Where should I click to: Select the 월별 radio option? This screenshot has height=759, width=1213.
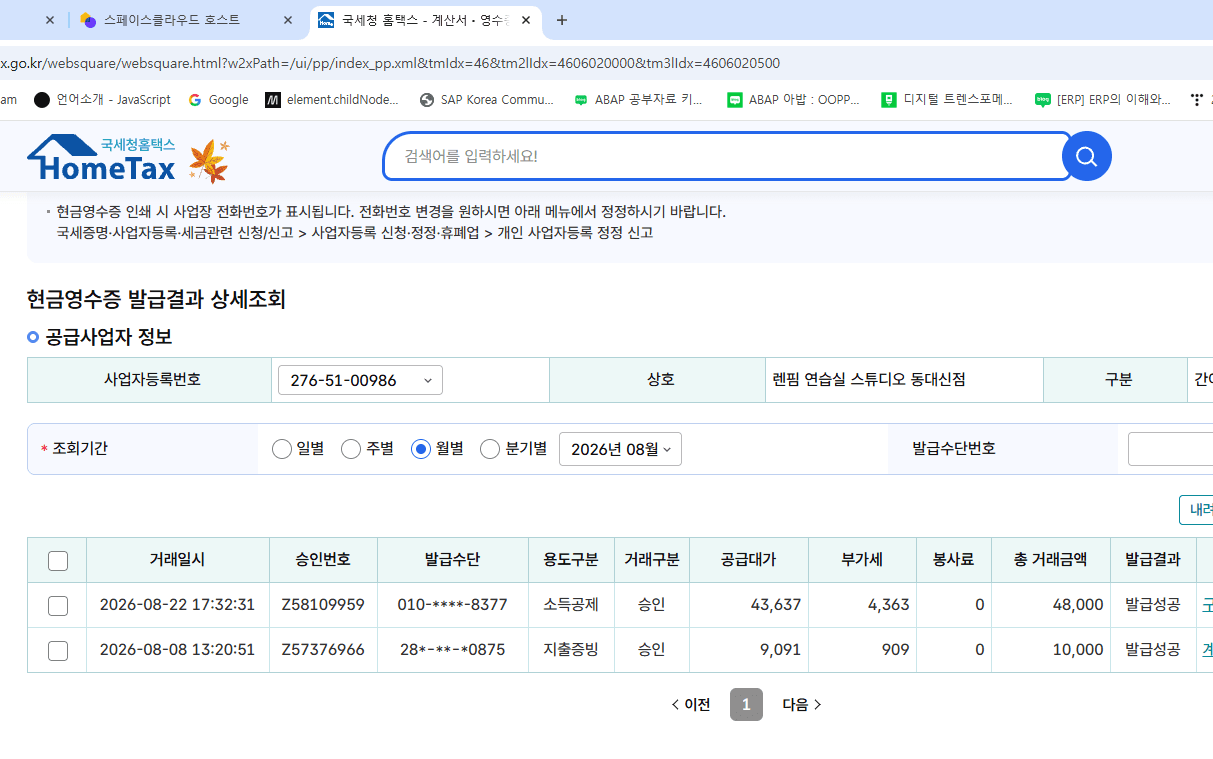coord(421,449)
